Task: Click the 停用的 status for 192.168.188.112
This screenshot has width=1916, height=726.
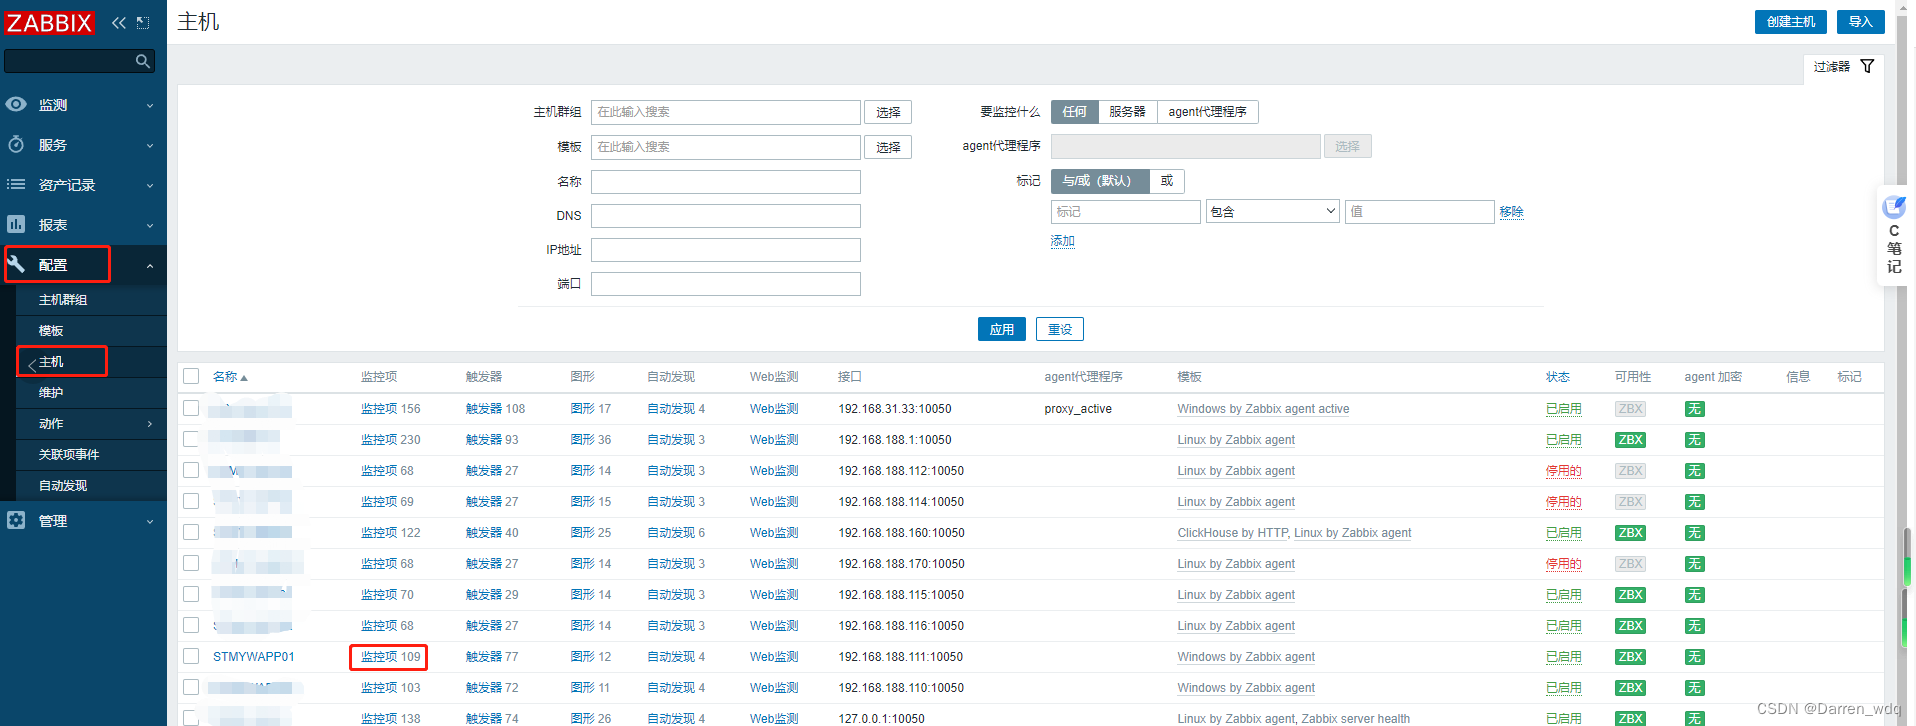Action: [x=1563, y=471]
